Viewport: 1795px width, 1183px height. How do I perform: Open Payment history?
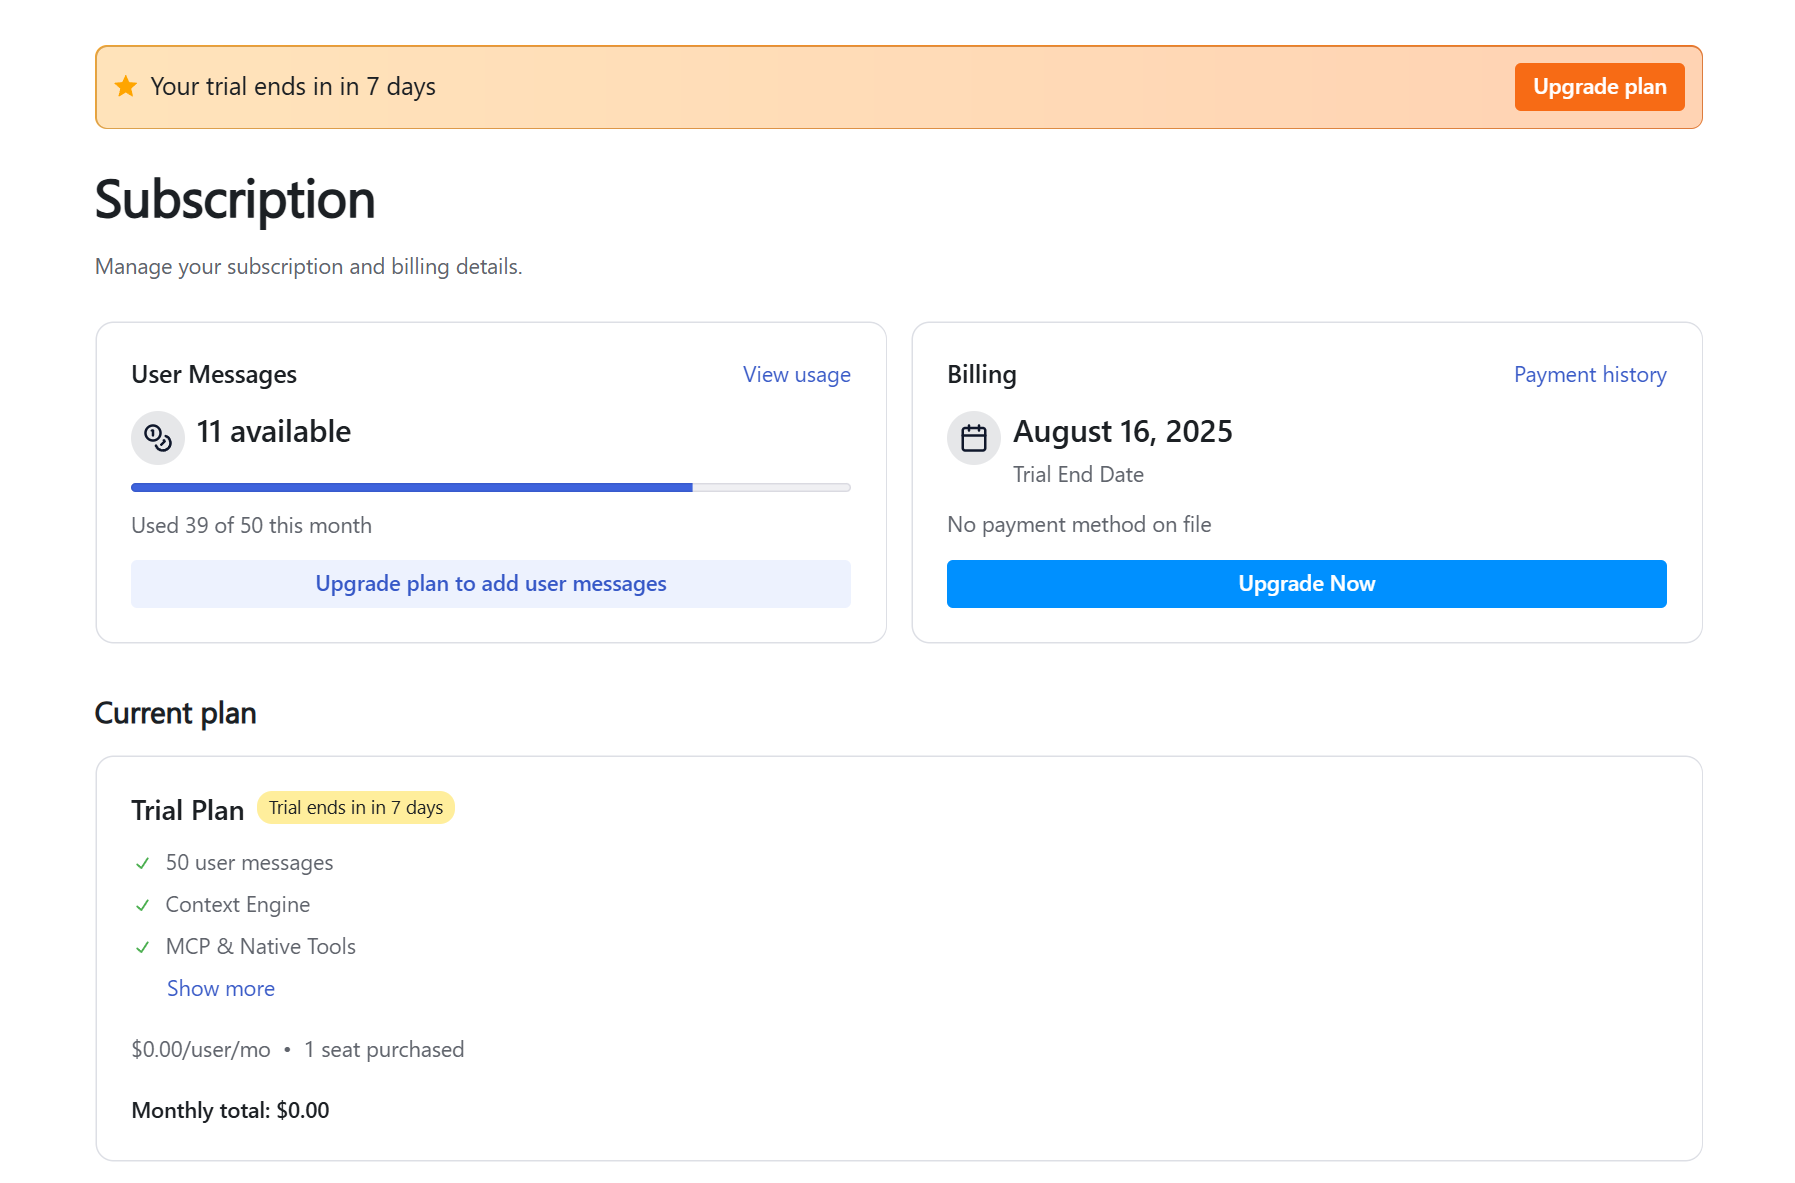click(x=1589, y=375)
